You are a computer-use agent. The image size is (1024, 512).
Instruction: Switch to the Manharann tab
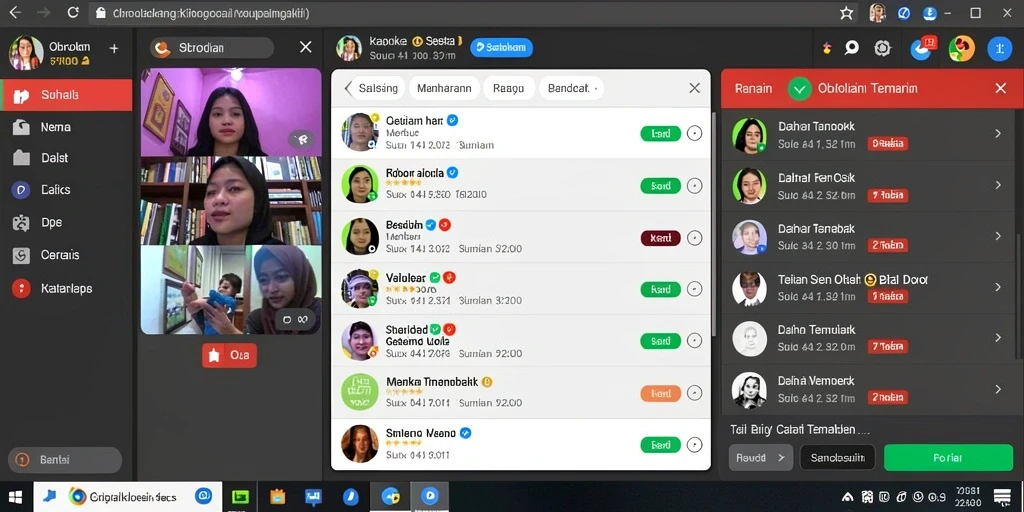444,88
